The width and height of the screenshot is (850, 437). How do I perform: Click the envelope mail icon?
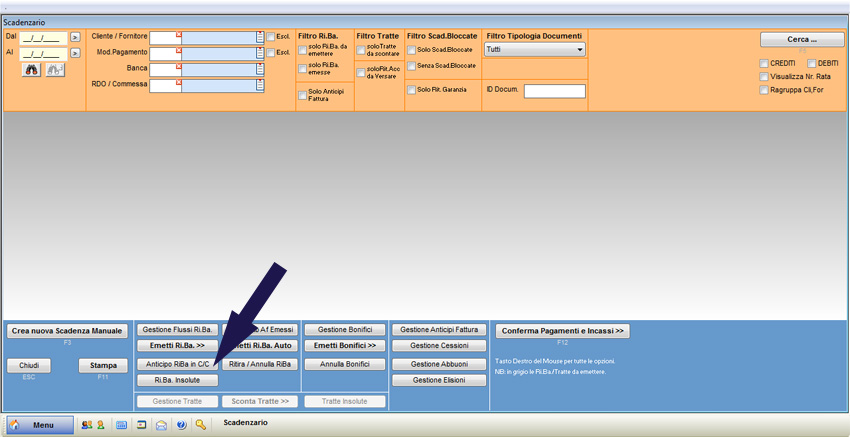click(161, 425)
